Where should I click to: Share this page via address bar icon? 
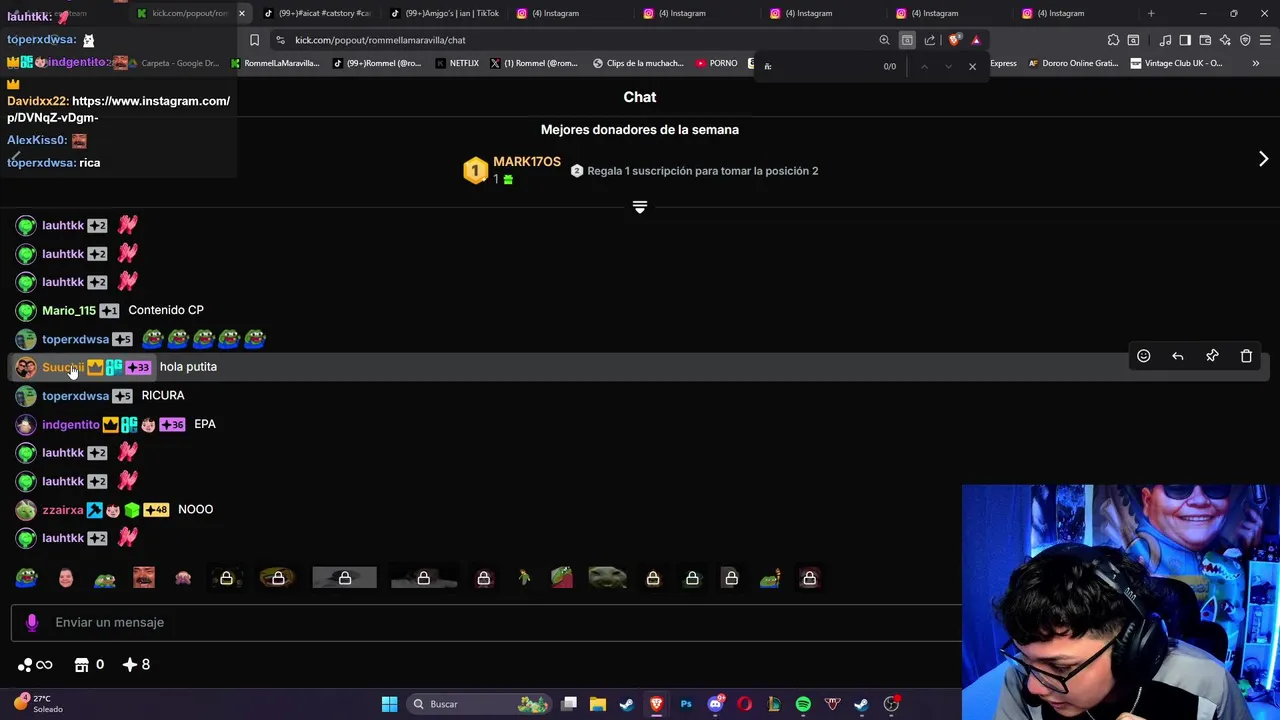tap(930, 40)
